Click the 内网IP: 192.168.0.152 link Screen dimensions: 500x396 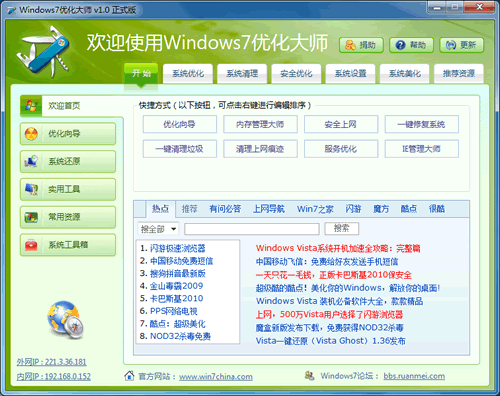(x=54, y=376)
